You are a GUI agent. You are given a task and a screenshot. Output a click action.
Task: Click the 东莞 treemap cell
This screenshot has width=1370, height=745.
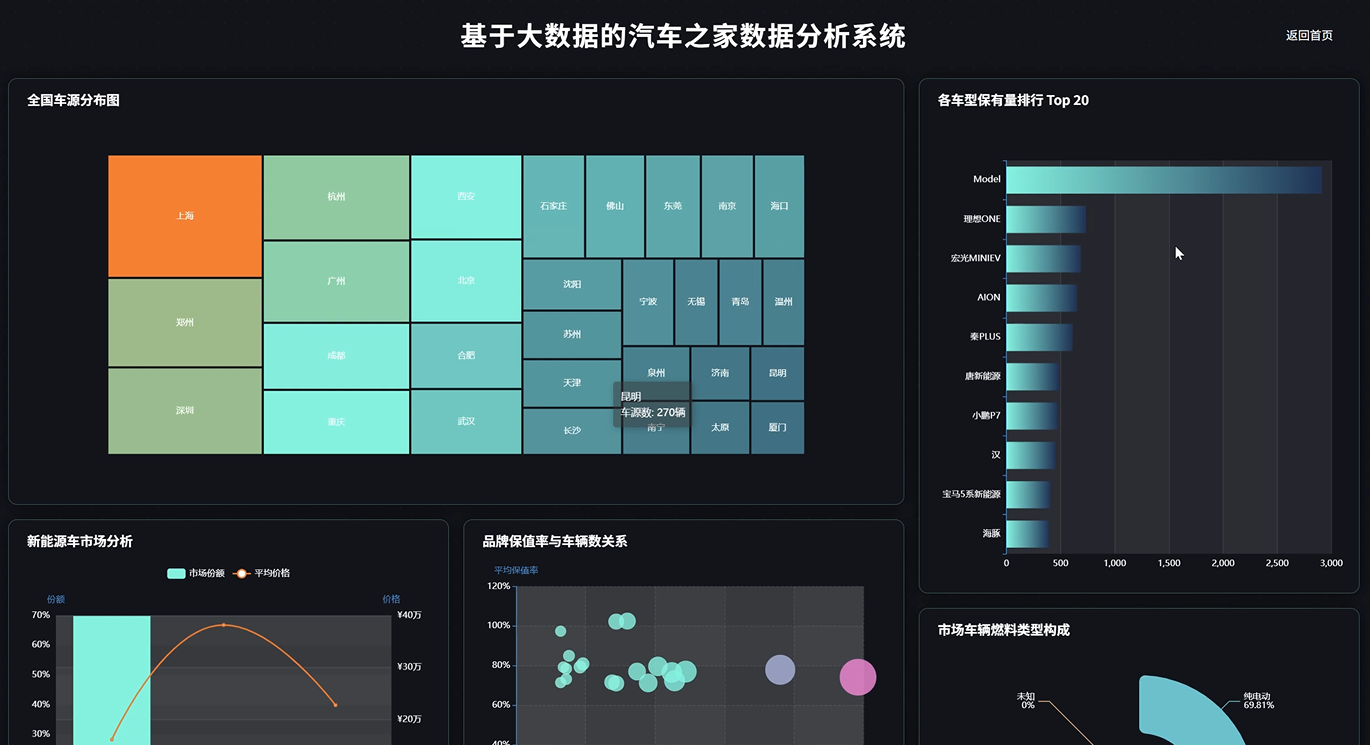673,206
